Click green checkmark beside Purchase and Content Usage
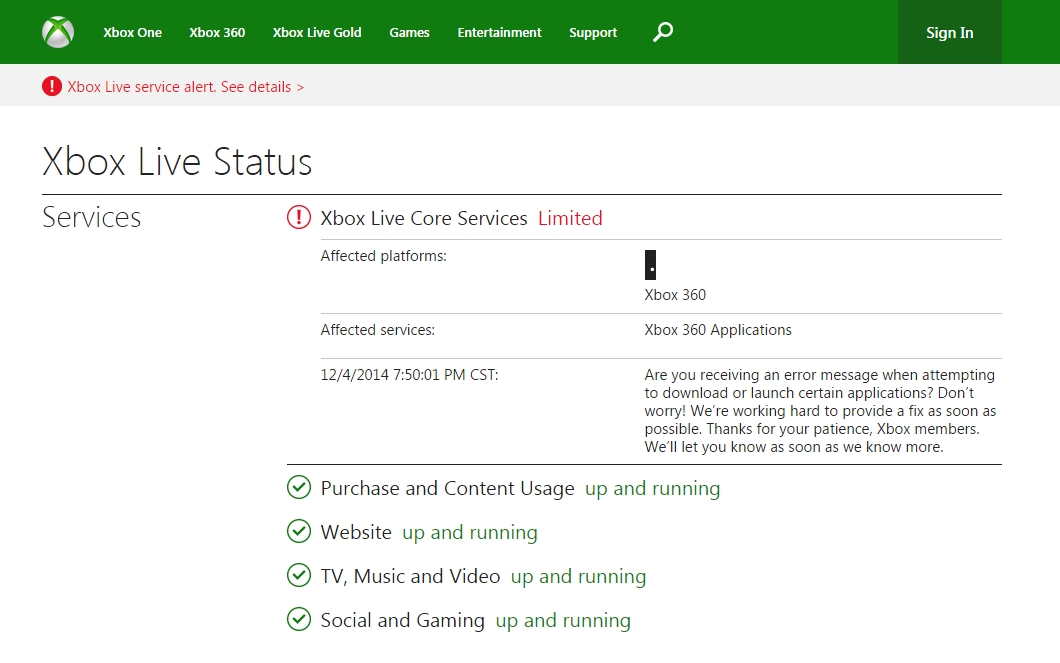1060x663 pixels. click(x=299, y=487)
